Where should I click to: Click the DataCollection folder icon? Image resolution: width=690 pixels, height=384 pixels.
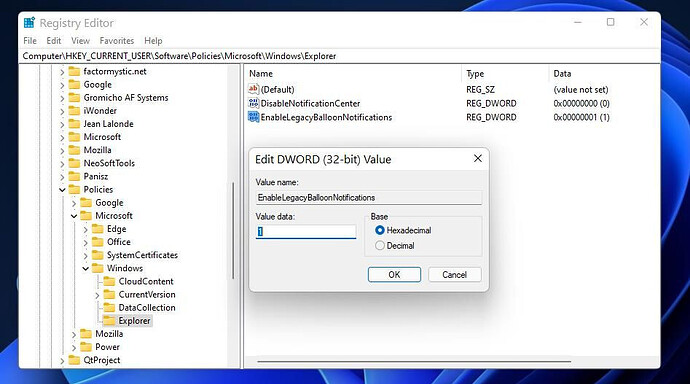coord(109,307)
